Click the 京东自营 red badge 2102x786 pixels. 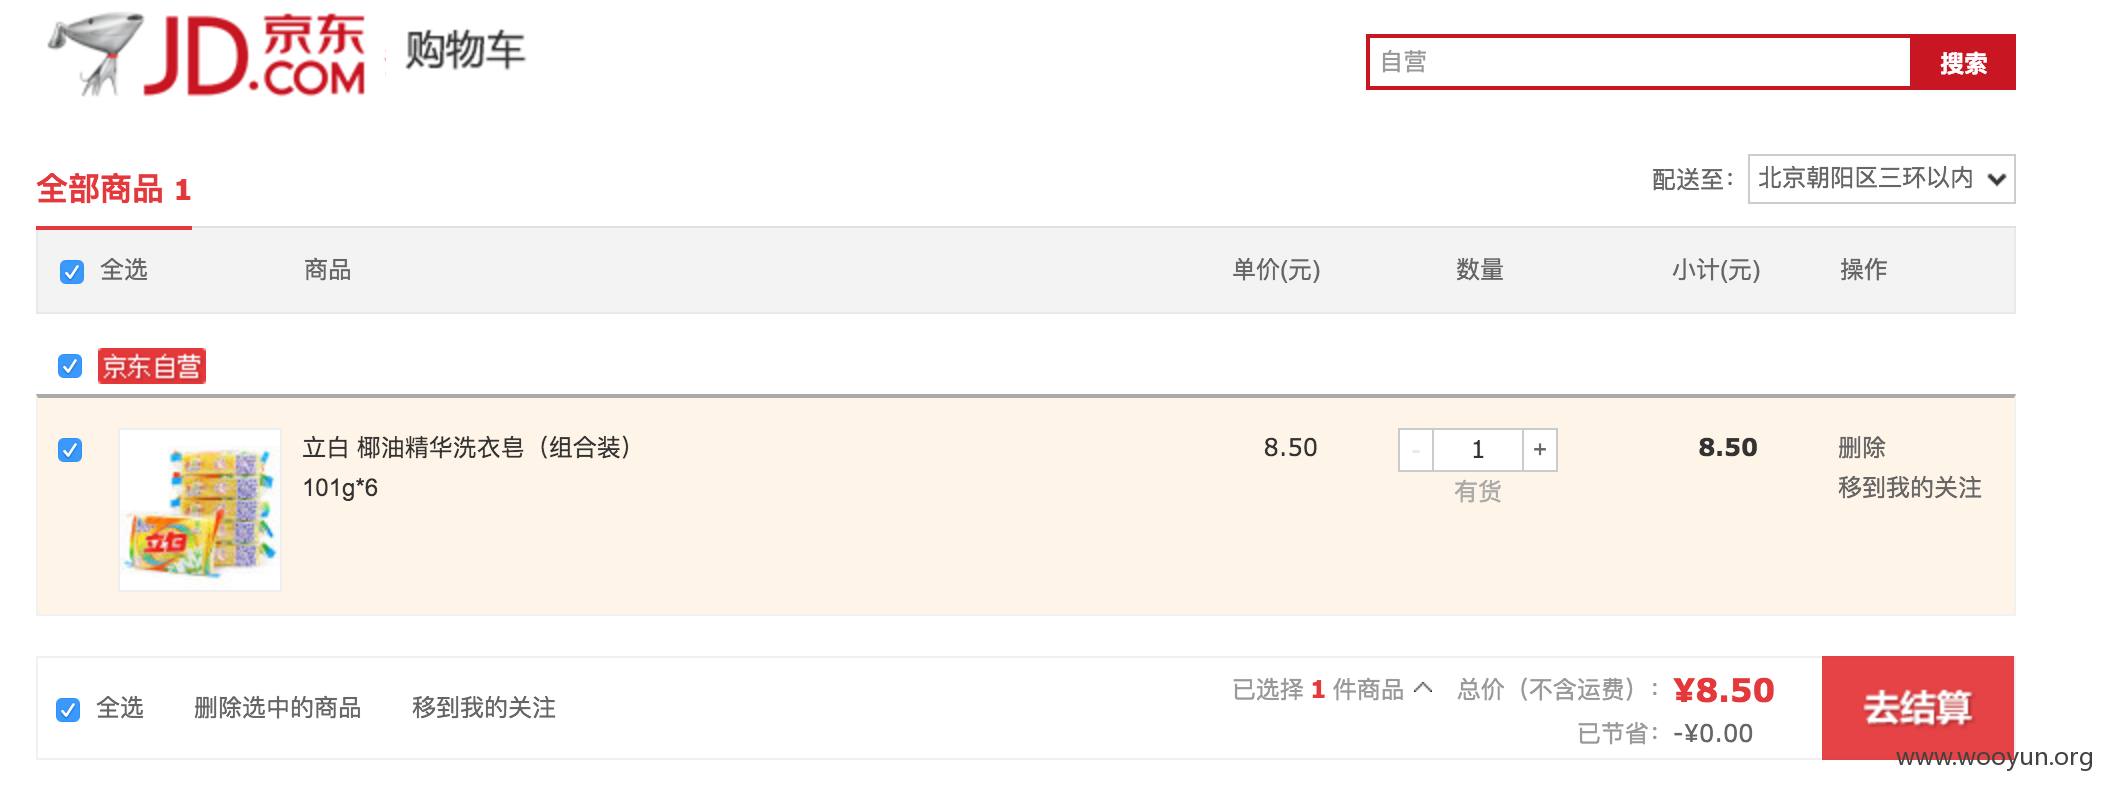click(x=152, y=366)
